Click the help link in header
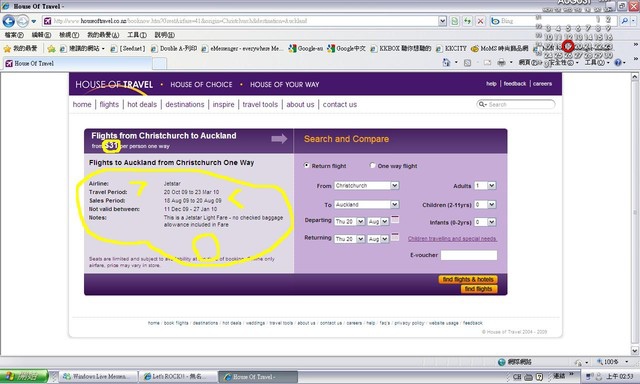 [x=491, y=84]
